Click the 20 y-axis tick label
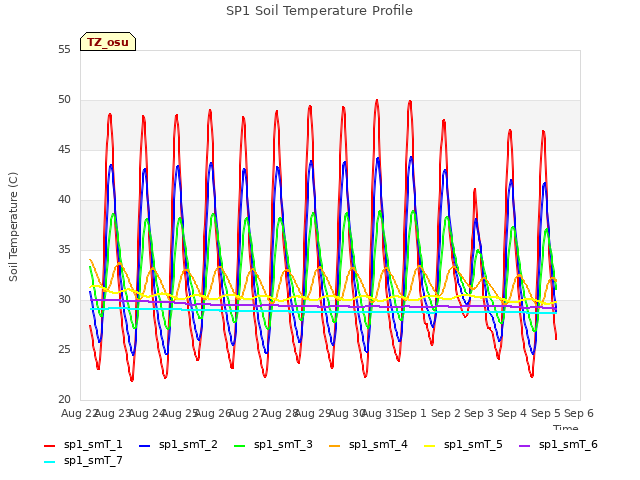This screenshot has height=480, width=640. click(x=64, y=400)
